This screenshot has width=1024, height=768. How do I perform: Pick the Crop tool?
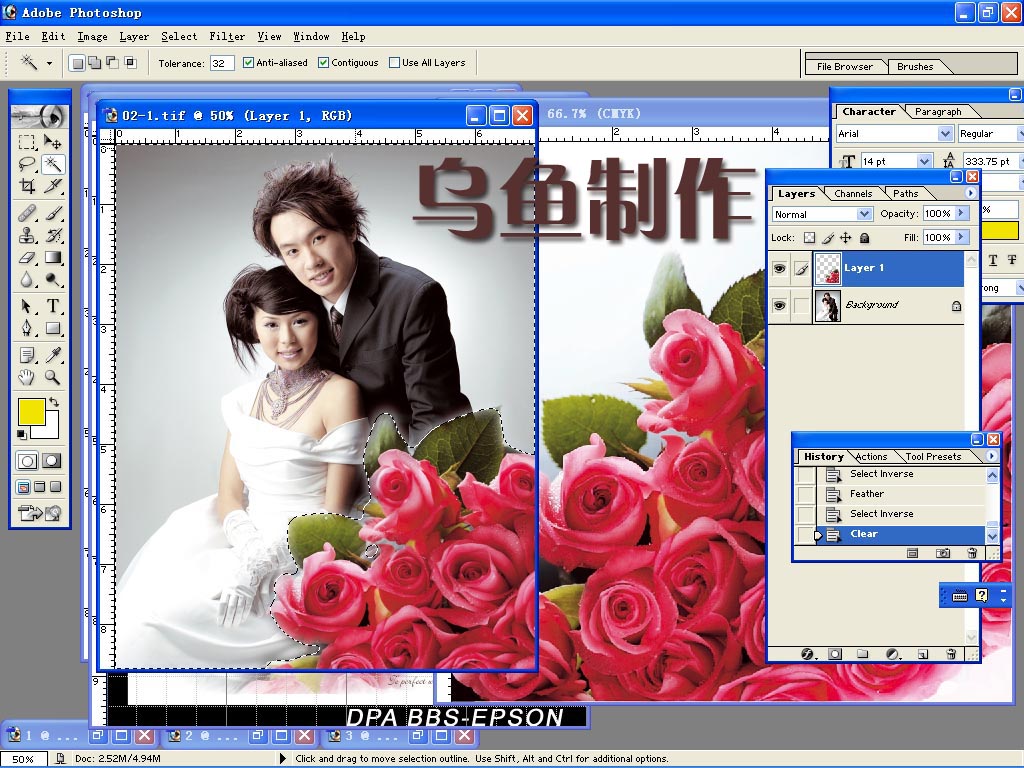pos(27,185)
